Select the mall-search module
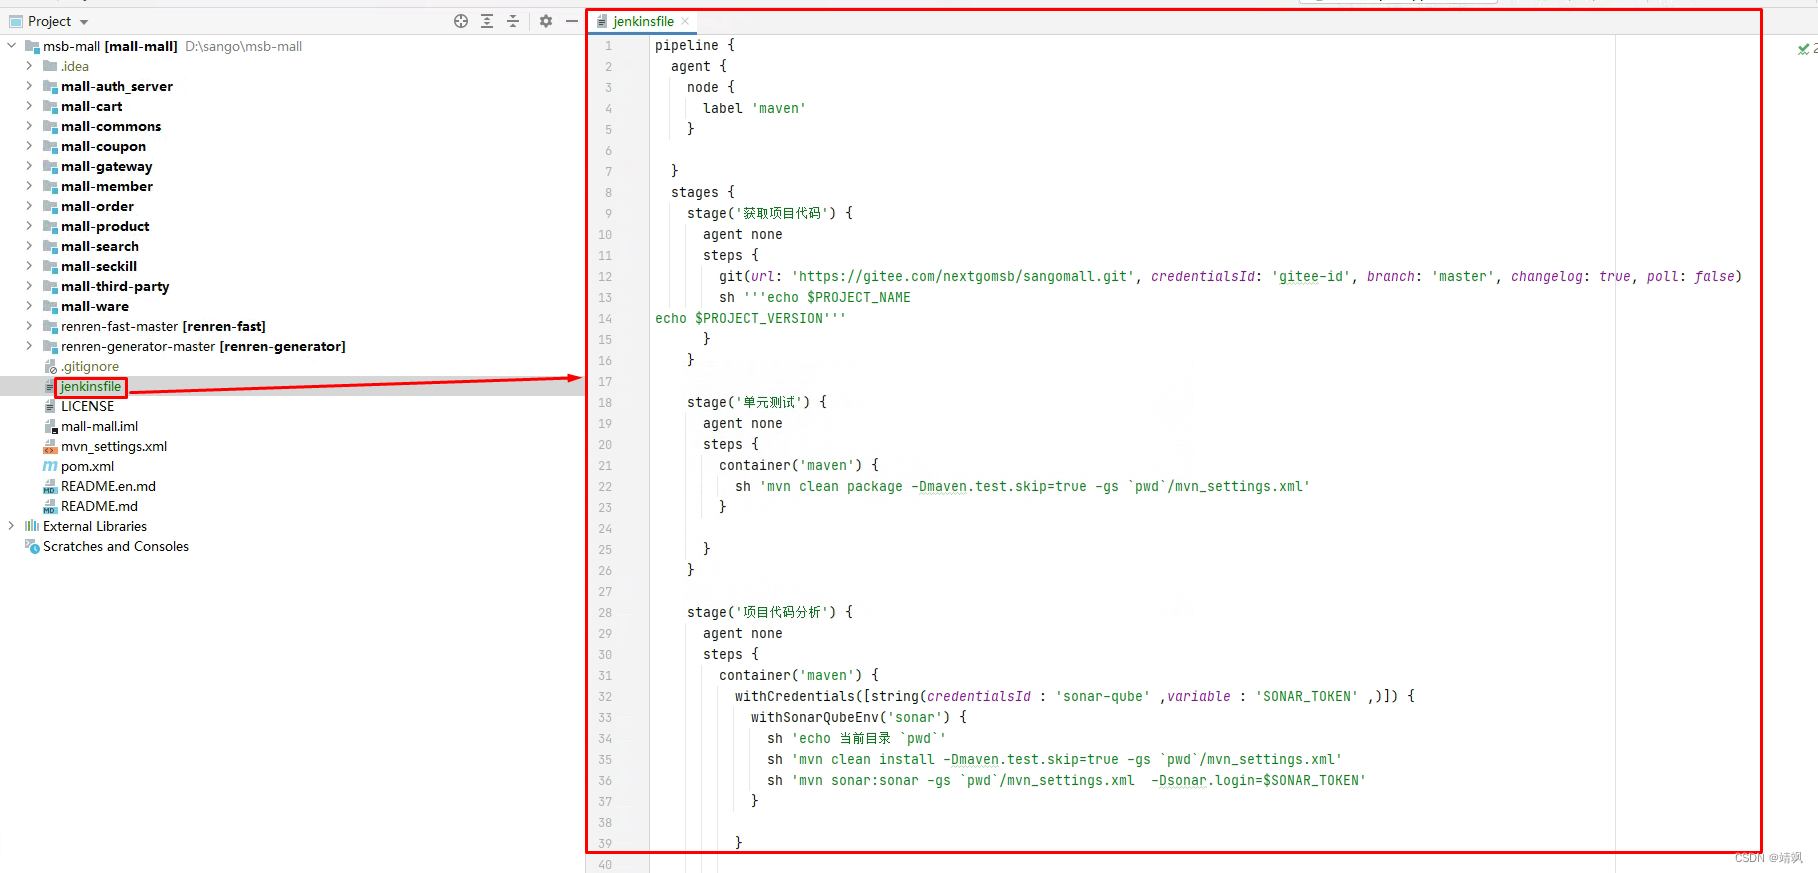1818x873 pixels. [100, 246]
